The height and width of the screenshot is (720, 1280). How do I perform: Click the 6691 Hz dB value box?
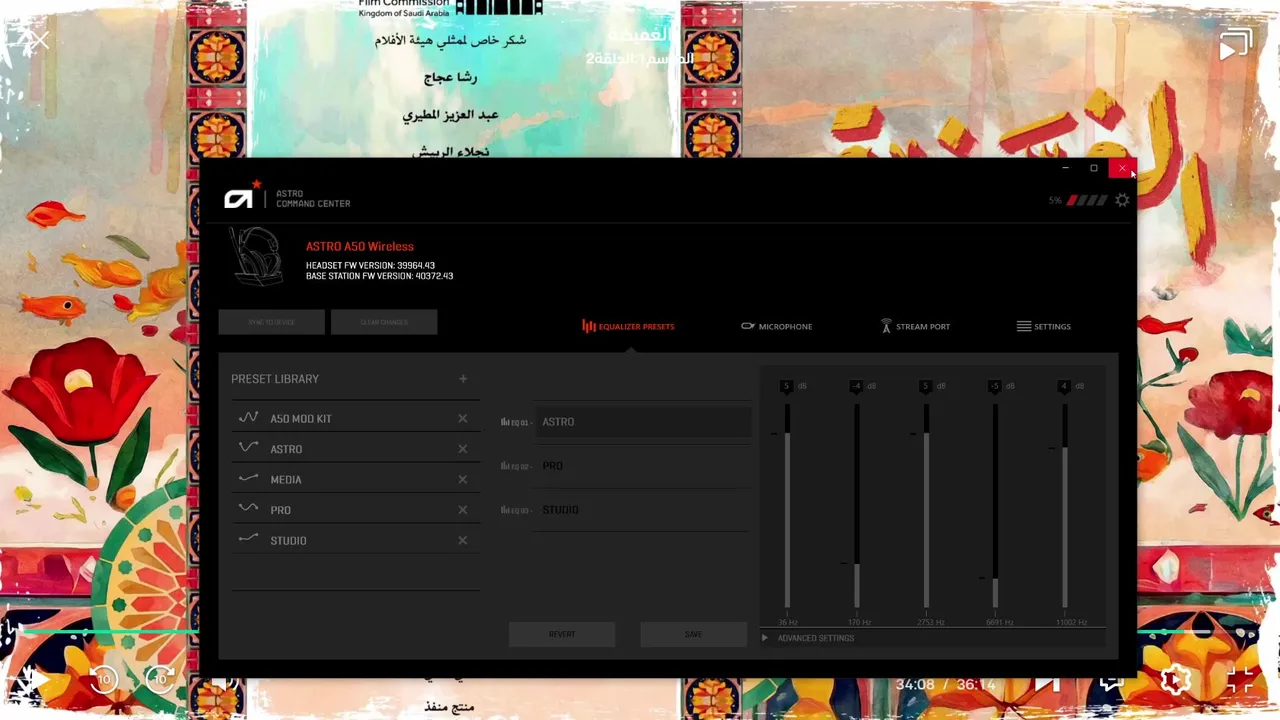[x=994, y=386]
